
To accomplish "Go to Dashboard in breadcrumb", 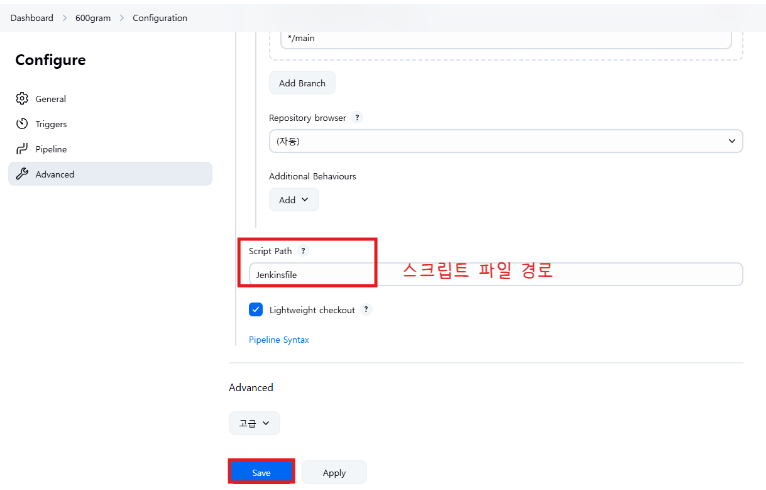I will pos(32,18).
